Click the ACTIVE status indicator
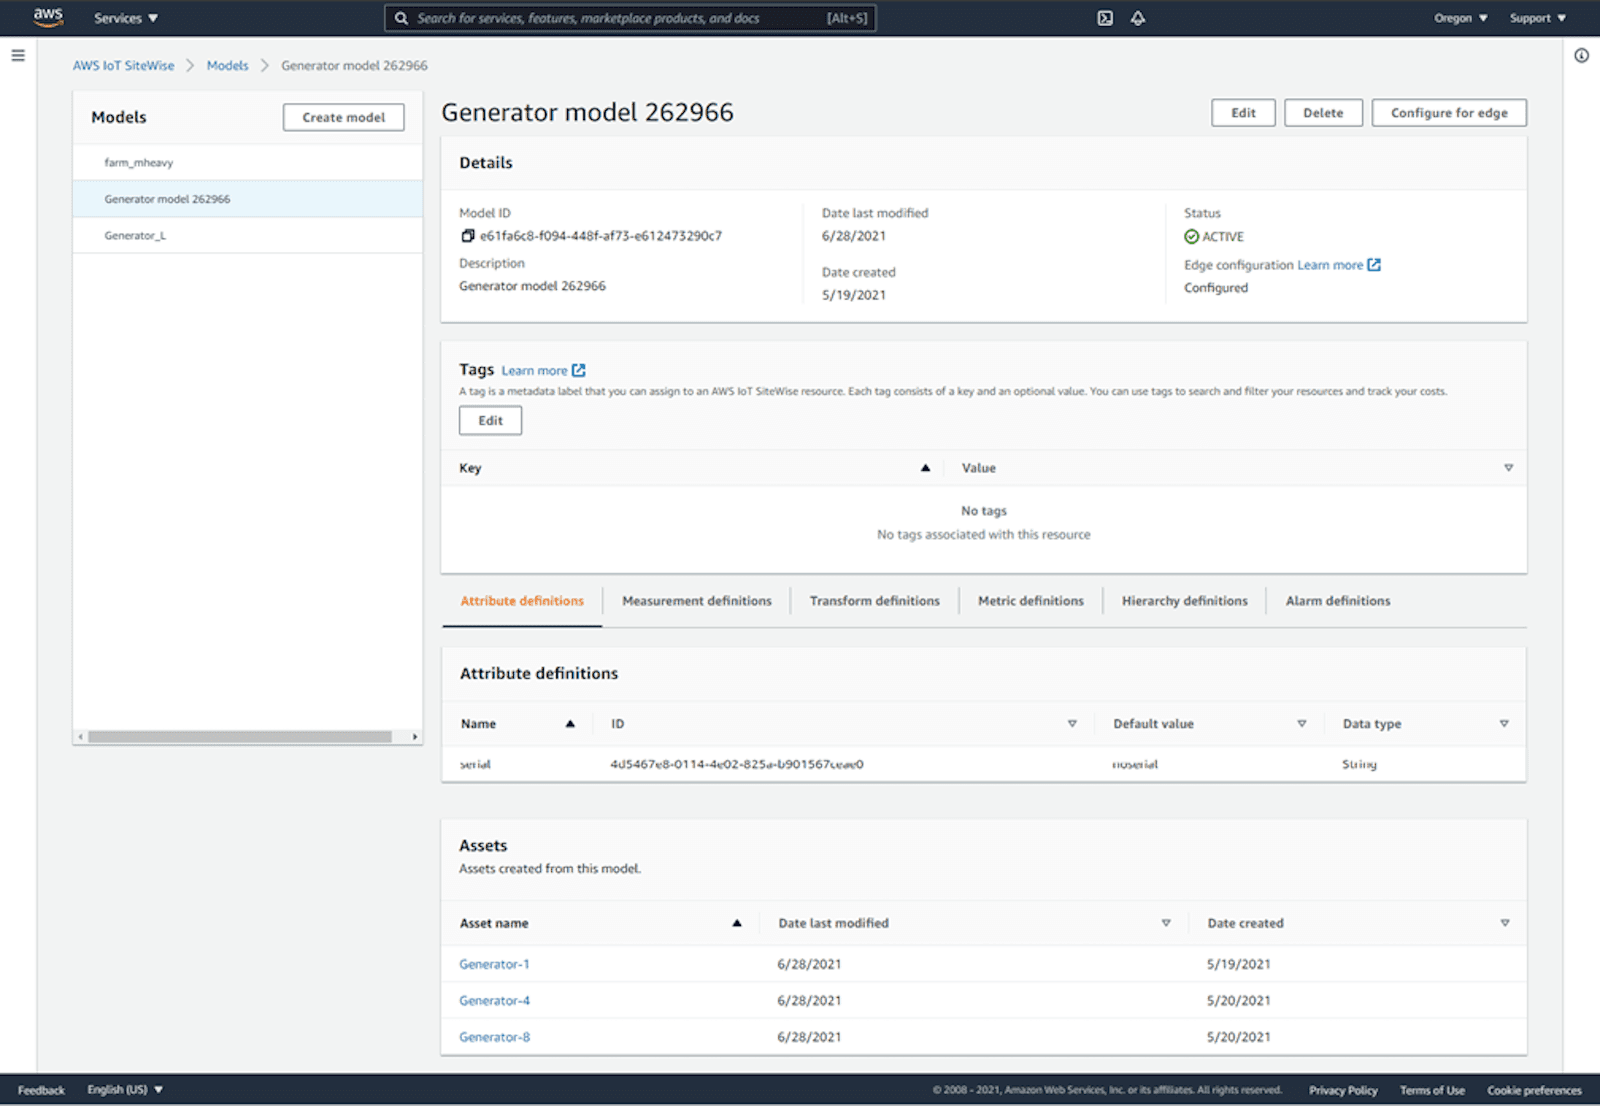Screen dimensions: 1600x1106 (1214, 237)
